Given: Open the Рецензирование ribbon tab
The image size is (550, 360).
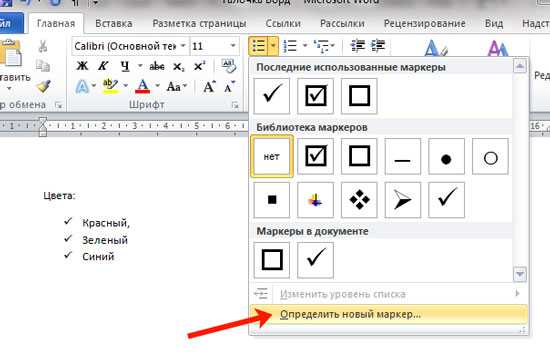Looking at the screenshot, I should click(424, 24).
